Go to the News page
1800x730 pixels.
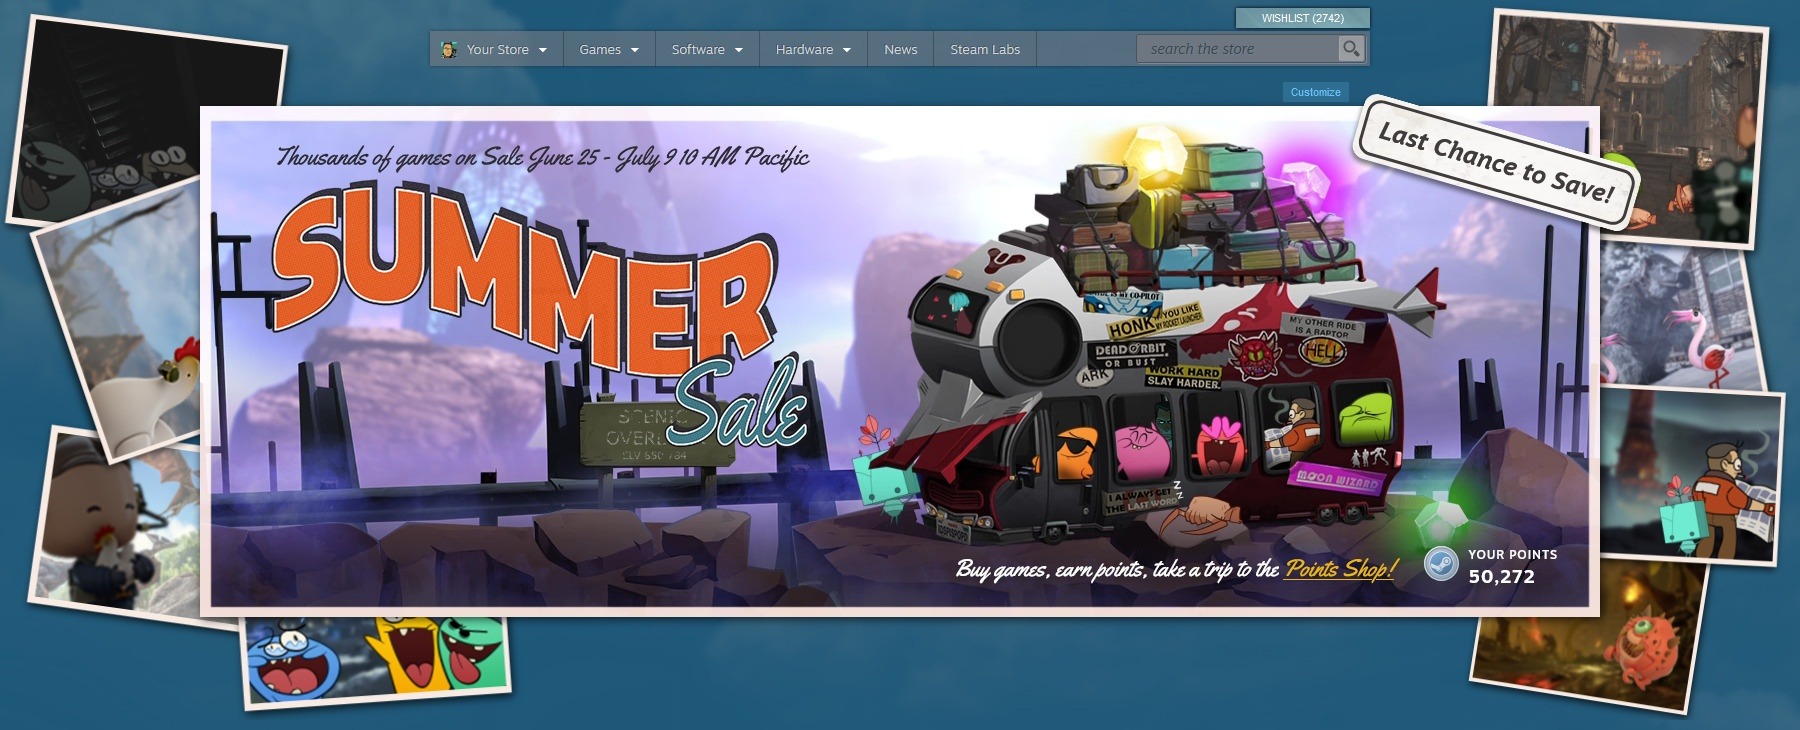click(901, 49)
